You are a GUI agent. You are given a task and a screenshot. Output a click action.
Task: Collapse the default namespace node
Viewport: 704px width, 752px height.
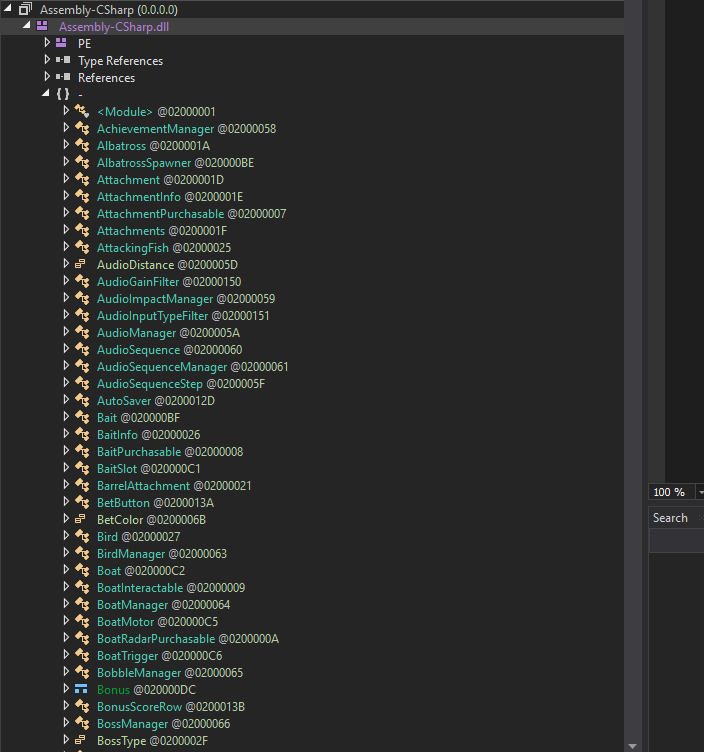pos(46,93)
